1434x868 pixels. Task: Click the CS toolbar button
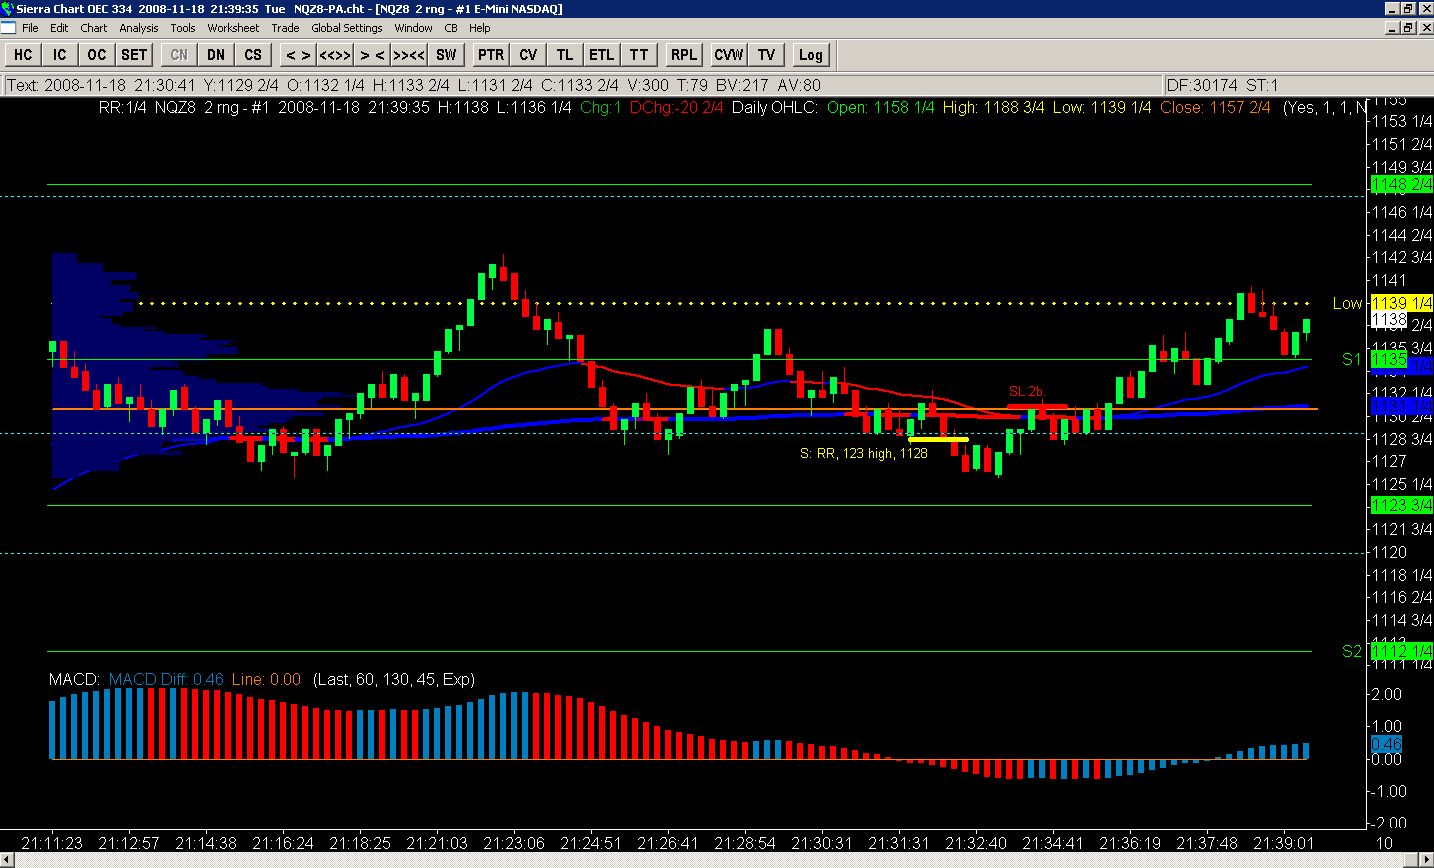253,55
